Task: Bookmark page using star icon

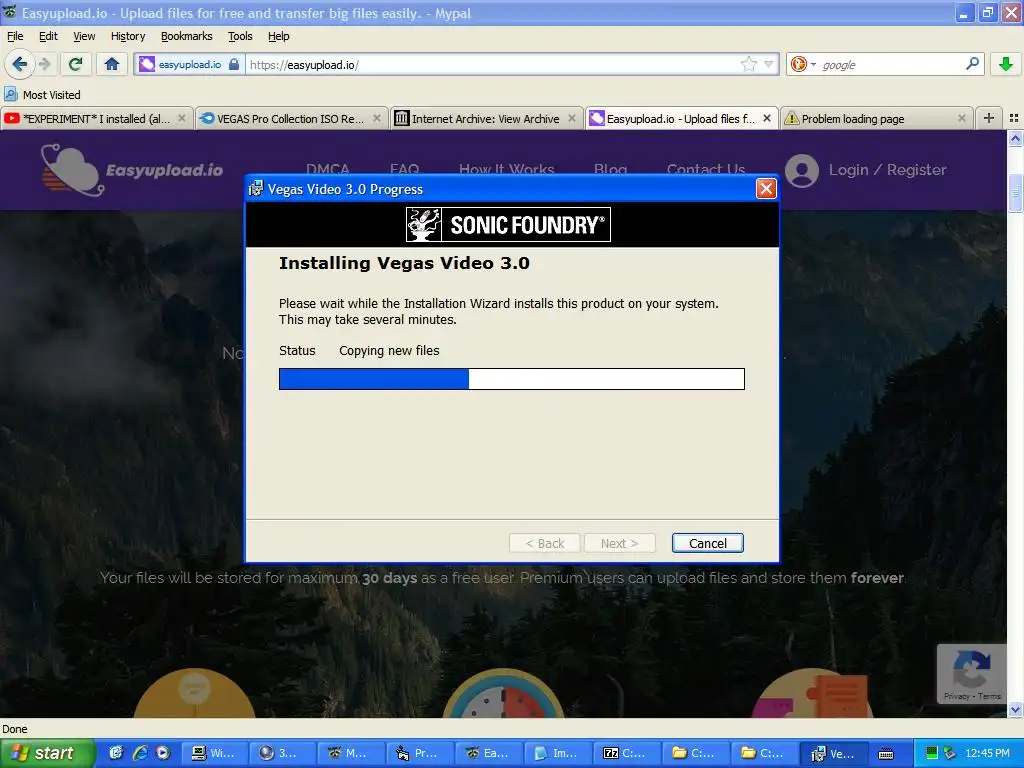Action: click(748, 64)
